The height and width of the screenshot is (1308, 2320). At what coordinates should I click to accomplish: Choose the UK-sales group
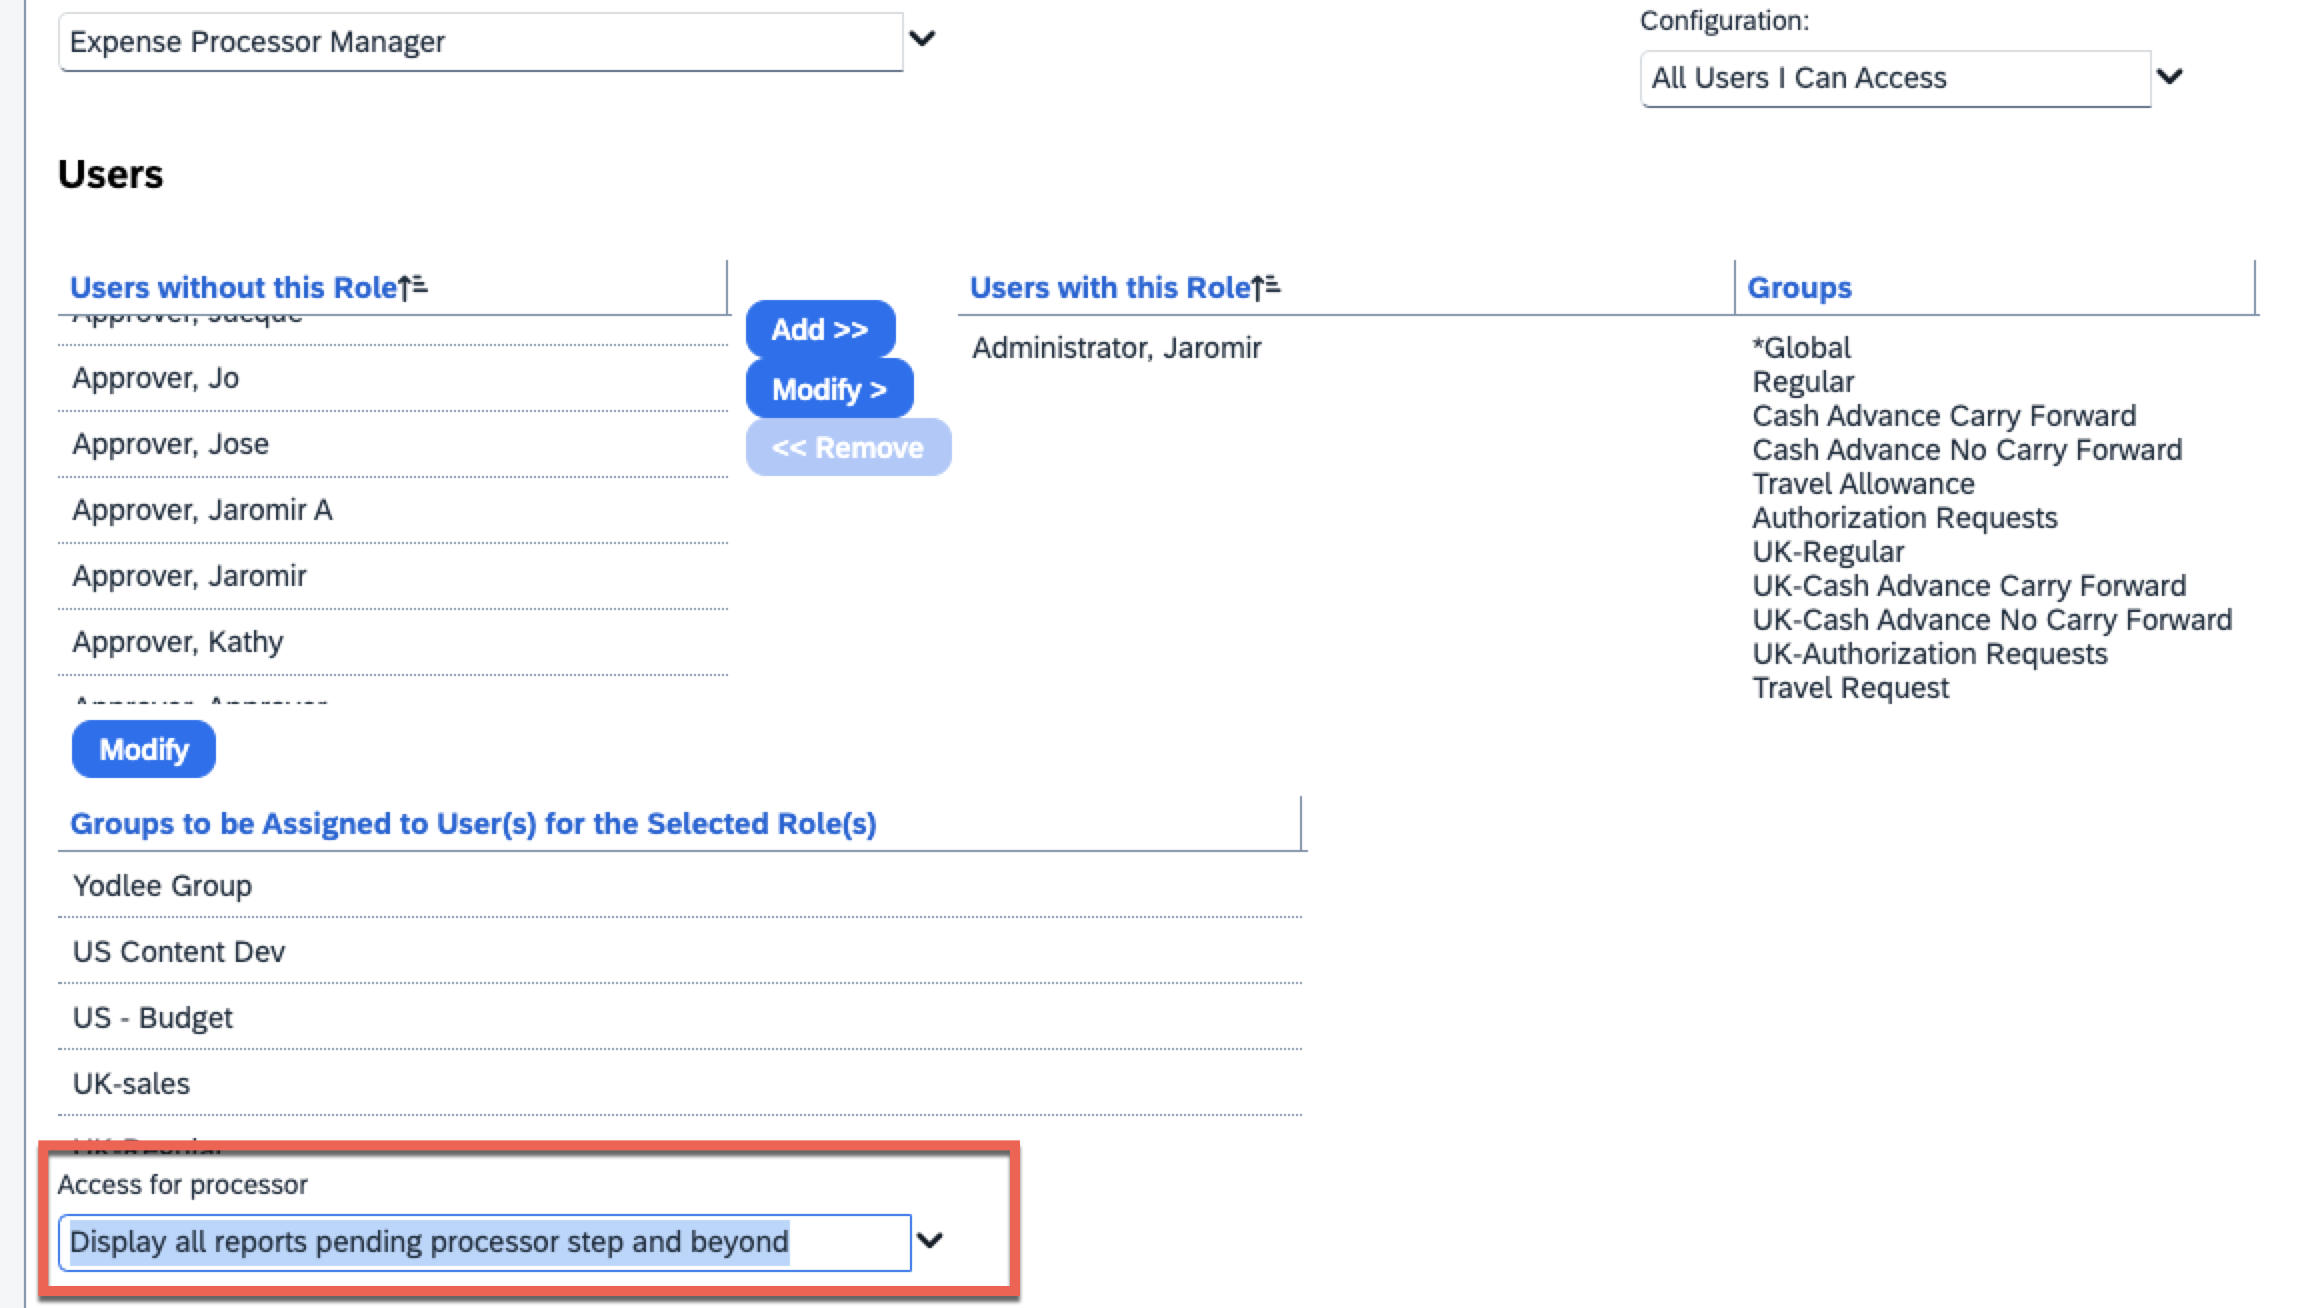[x=131, y=1084]
